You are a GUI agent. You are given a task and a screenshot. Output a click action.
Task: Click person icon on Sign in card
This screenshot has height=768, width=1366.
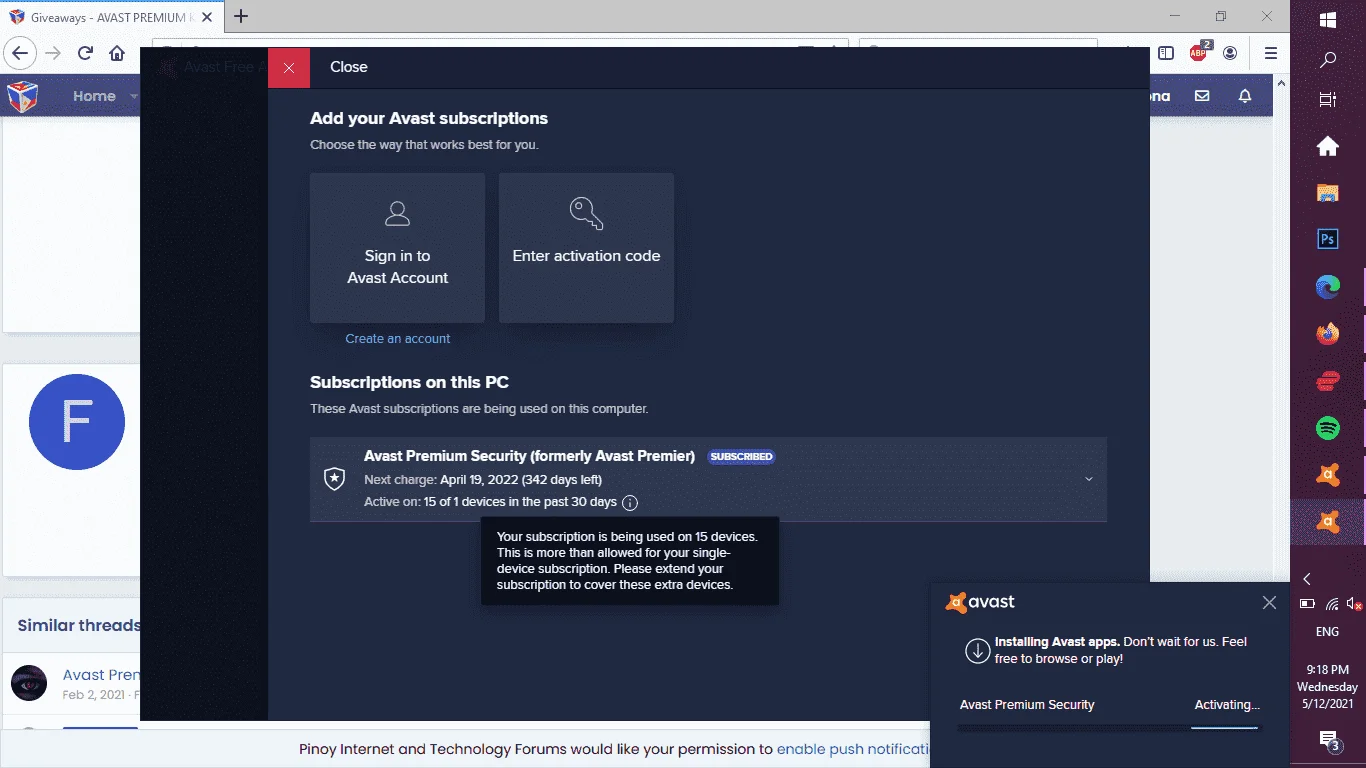point(397,213)
